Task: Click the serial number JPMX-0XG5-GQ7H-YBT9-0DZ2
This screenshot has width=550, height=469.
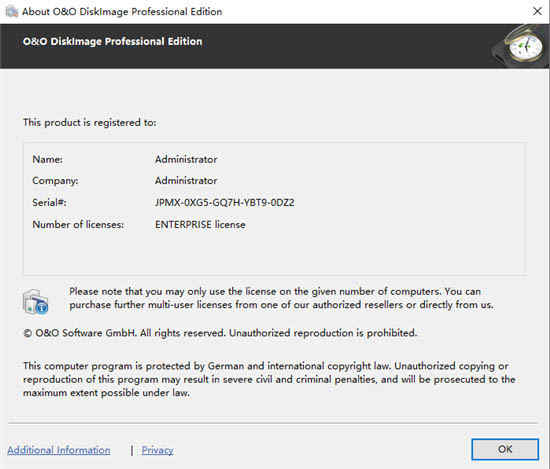Action: tap(224, 202)
